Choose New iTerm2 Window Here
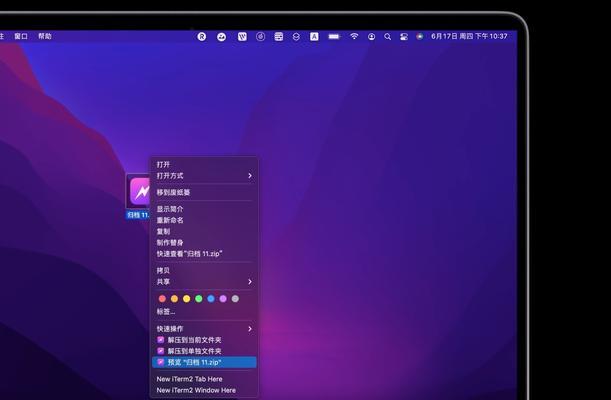The image size is (611, 400). point(204,390)
